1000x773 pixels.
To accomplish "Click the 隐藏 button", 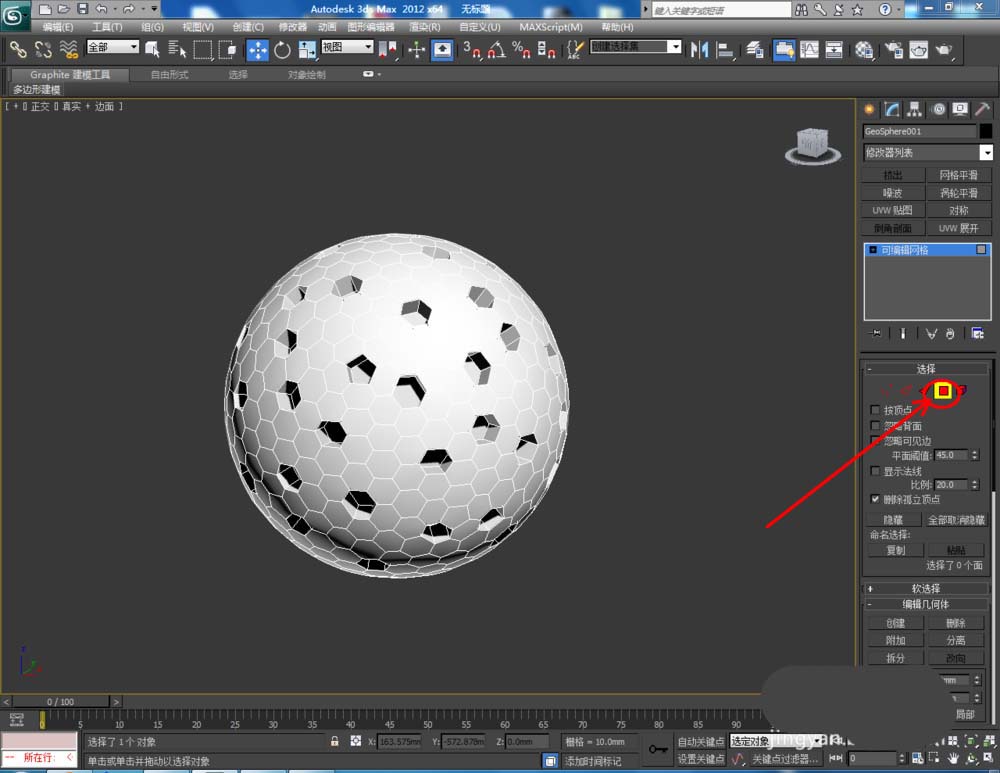I will 893,520.
